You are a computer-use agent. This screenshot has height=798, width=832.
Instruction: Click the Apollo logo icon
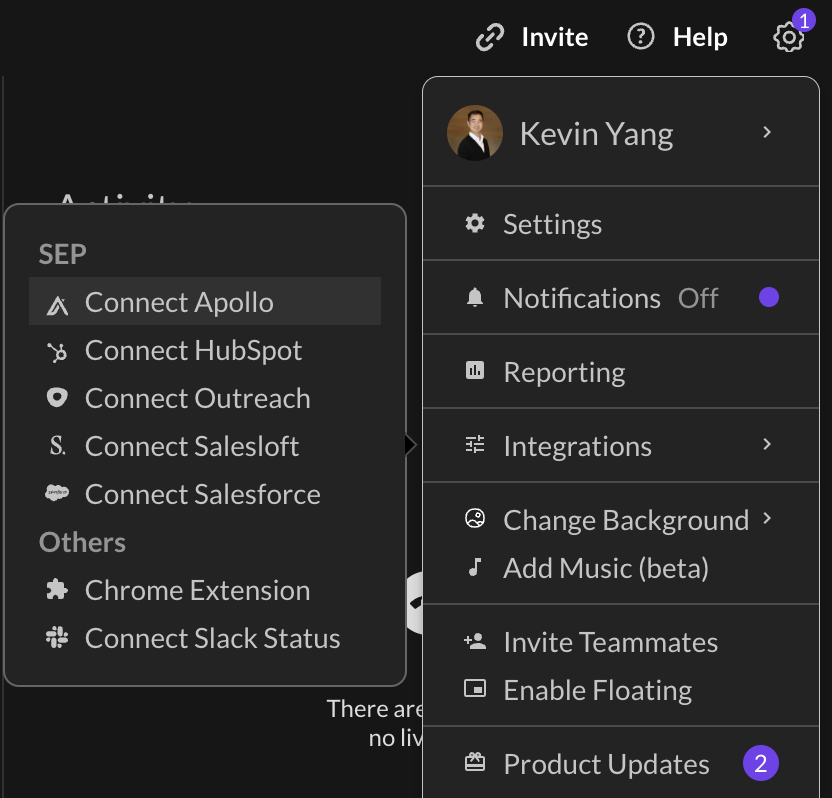pos(57,305)
